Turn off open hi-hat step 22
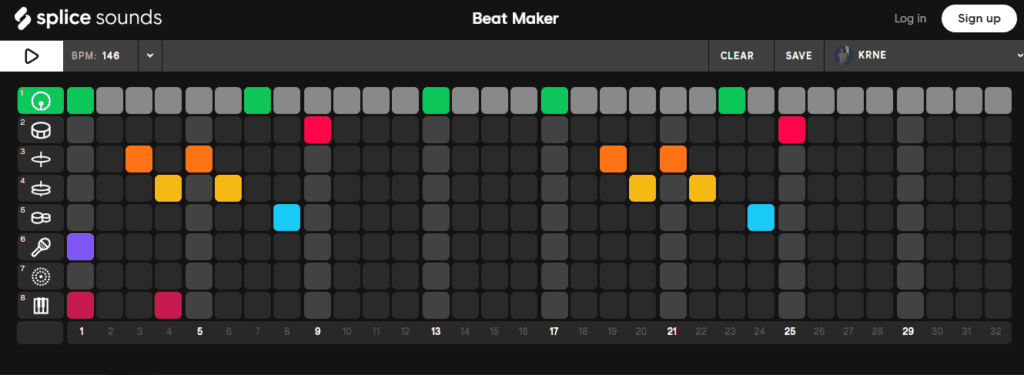The width and height of the screenshot is (1024, 375). tap(703, 189)
